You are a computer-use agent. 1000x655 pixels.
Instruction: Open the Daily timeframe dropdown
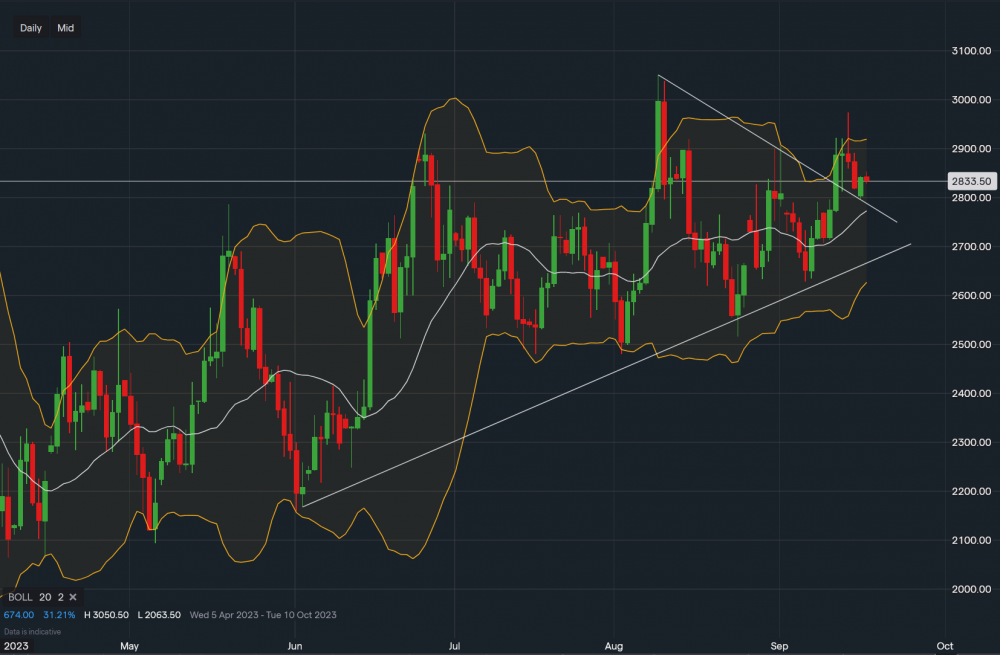point(31,28)
